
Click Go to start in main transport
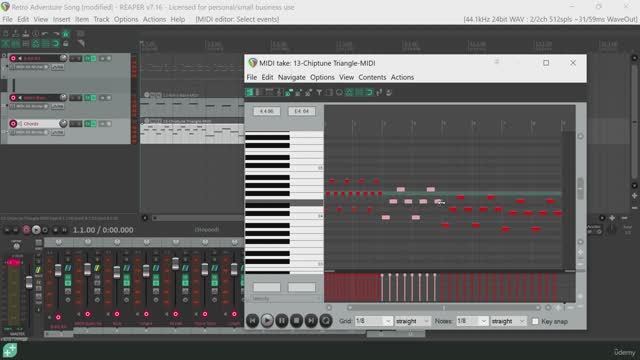coord(7,230)
